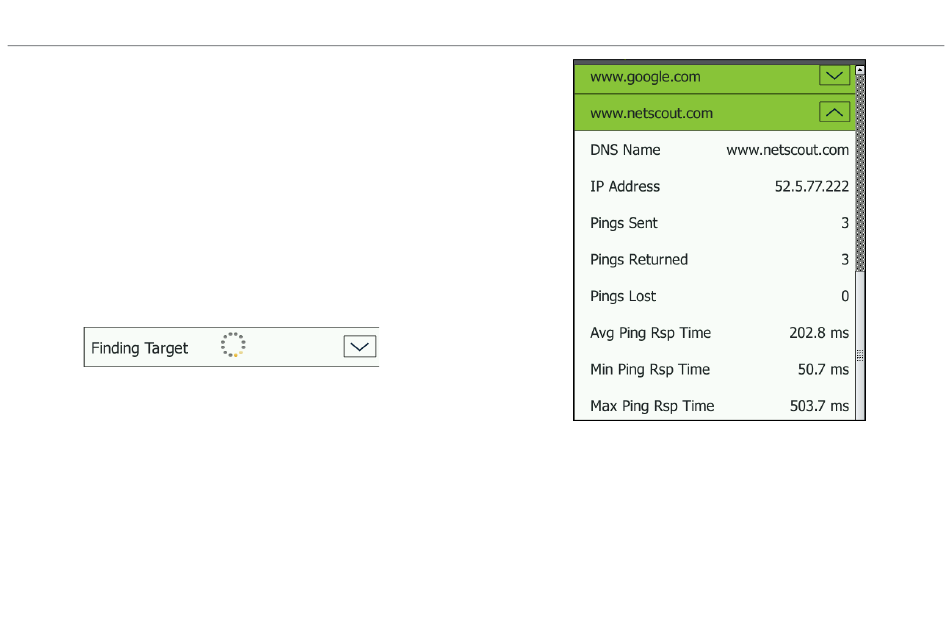The width and height of the screenshot is (950, 638).
Task: Click the DNS Name label
Action: click(625, 150)
